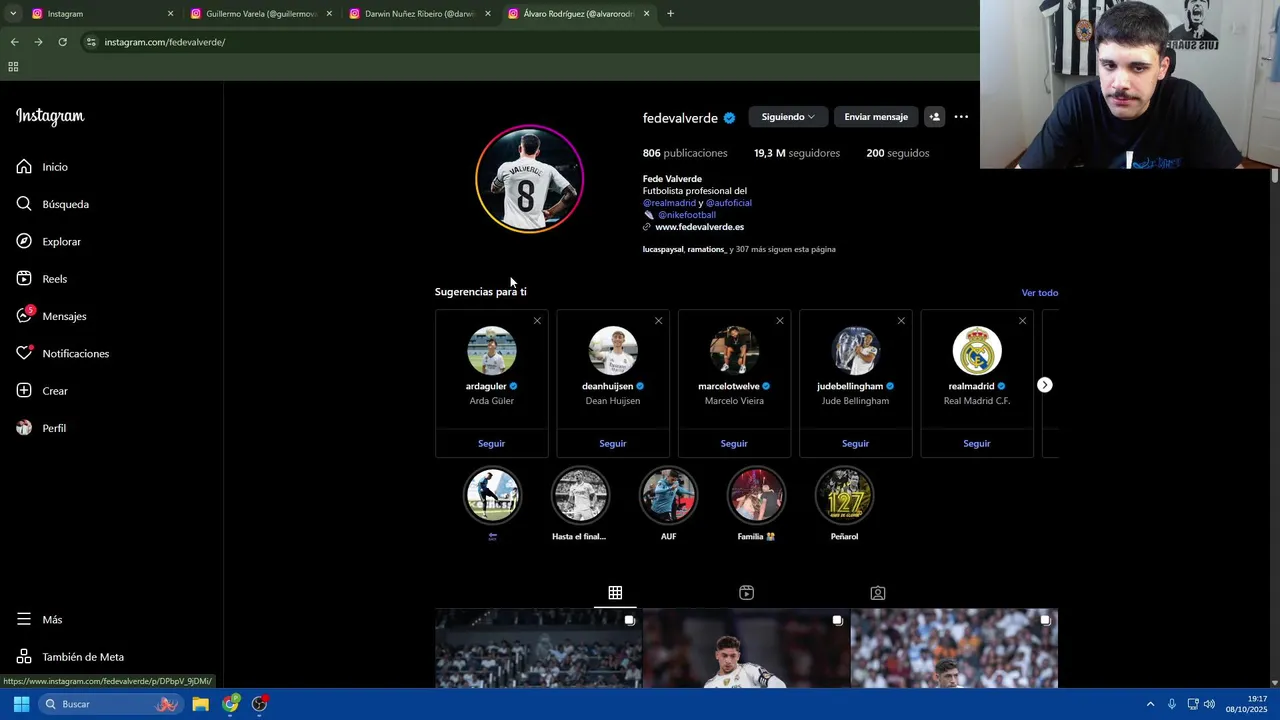Open @aufoficial link in bio
The width and height of the screenshot is (1280, 720).
coord(729,203)
